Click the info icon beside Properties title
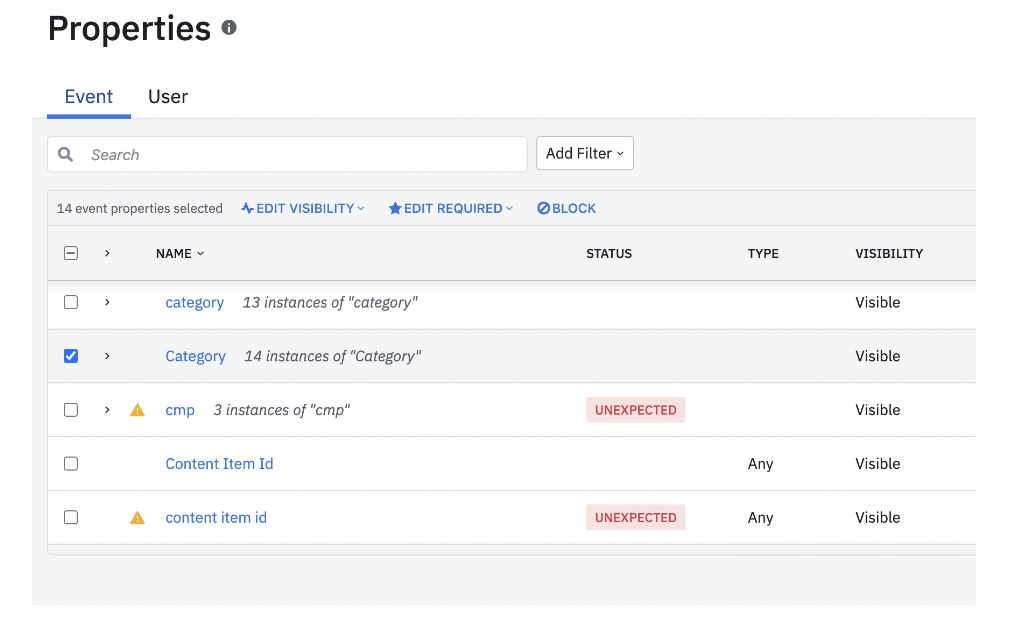 pos(229,28)
